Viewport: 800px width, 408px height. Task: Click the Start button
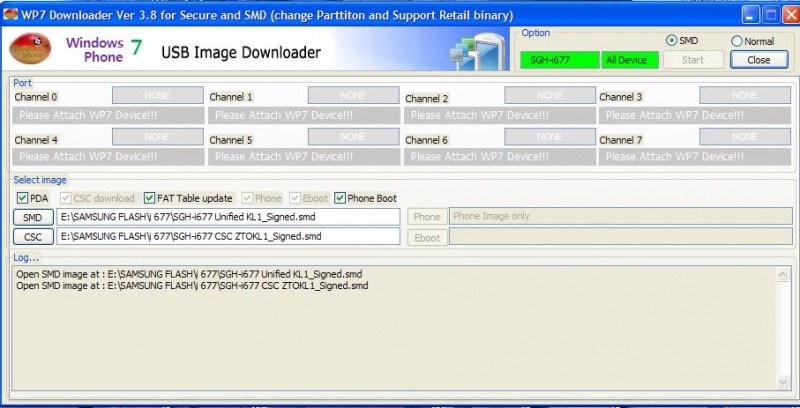point(693,60)
